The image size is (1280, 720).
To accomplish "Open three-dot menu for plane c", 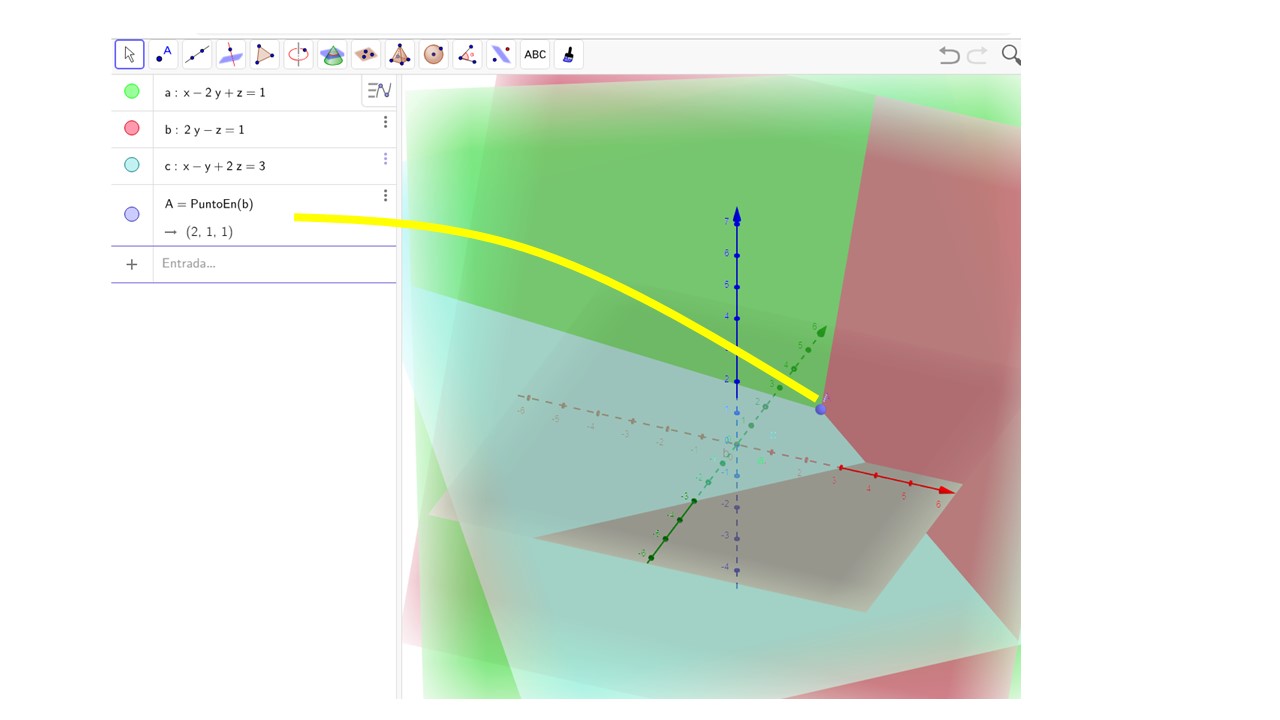I will pos(385,159).
